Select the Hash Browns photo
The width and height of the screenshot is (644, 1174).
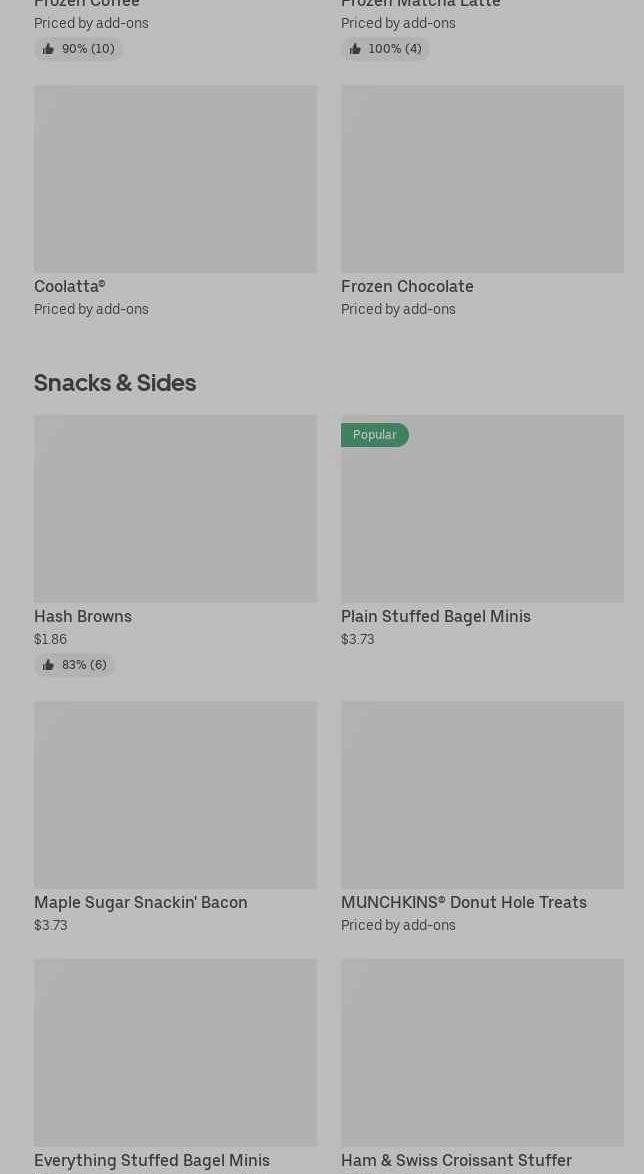(175, 509)
